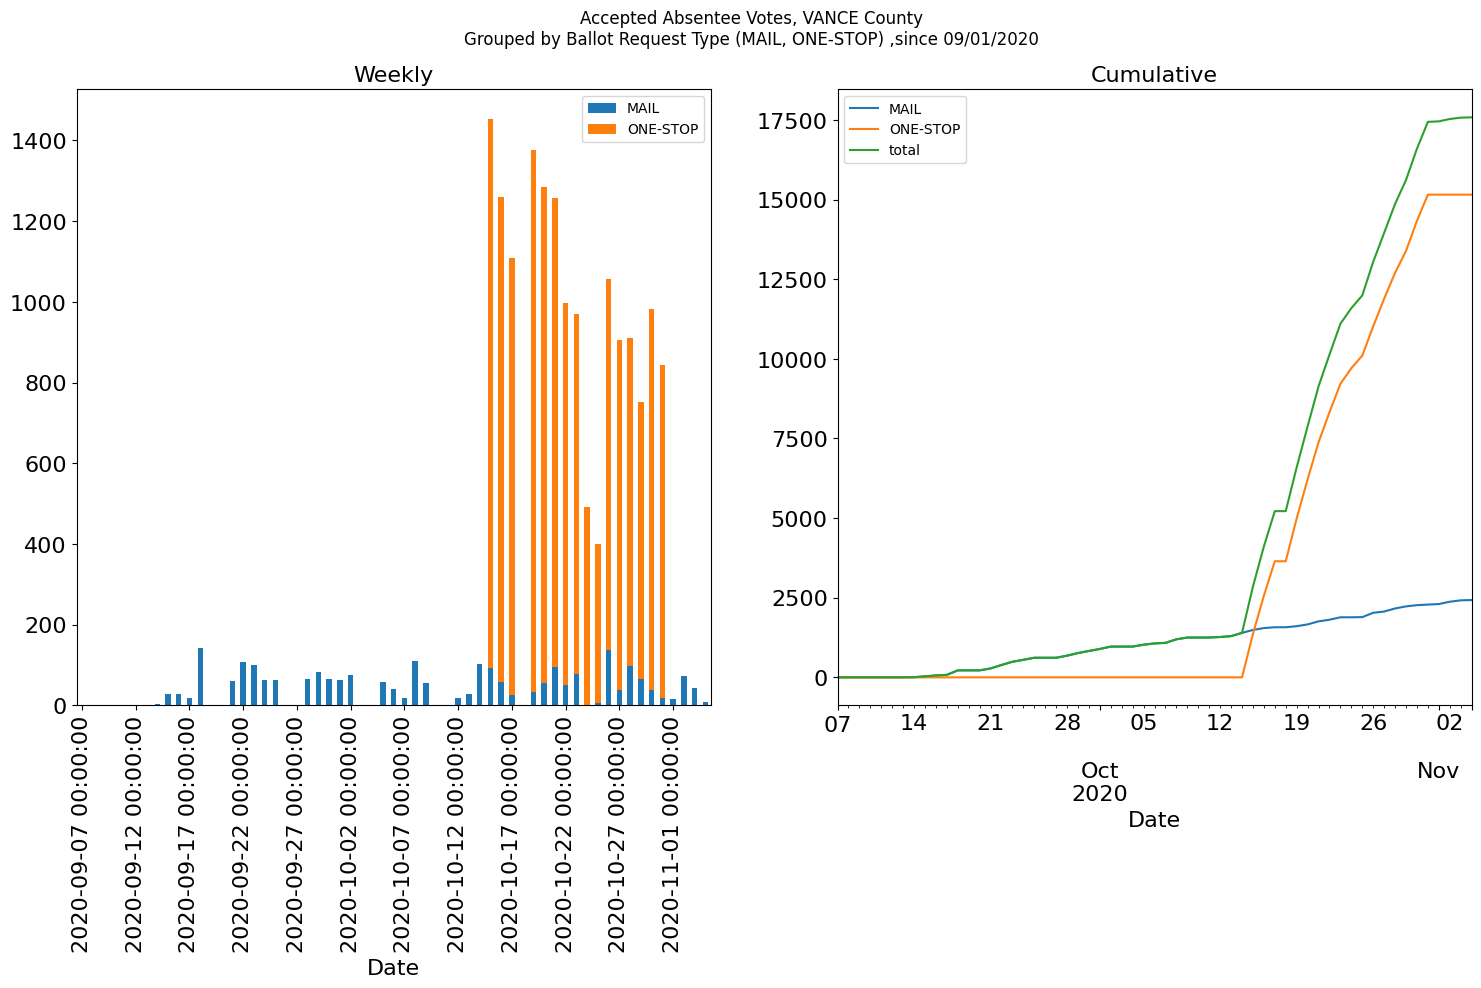This screenshot has width=1481, height=988.
Task: Click the 0 tick on Cumulative y-axis
Action: coord(821,678)
